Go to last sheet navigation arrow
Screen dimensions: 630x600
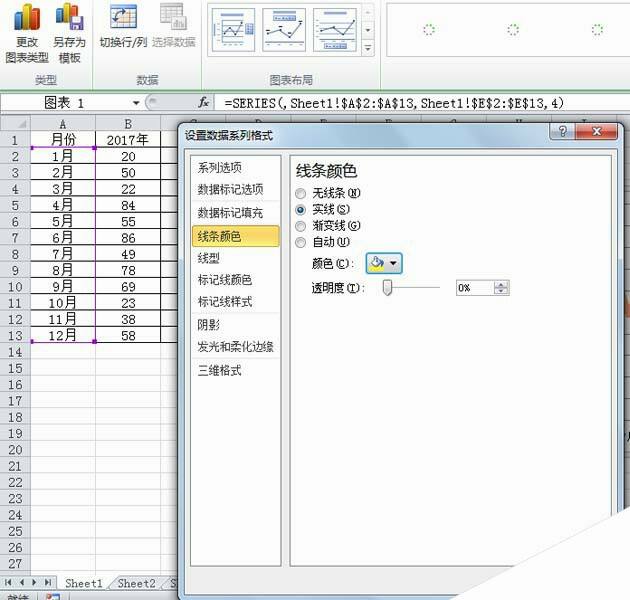click(x=48, y=582)
